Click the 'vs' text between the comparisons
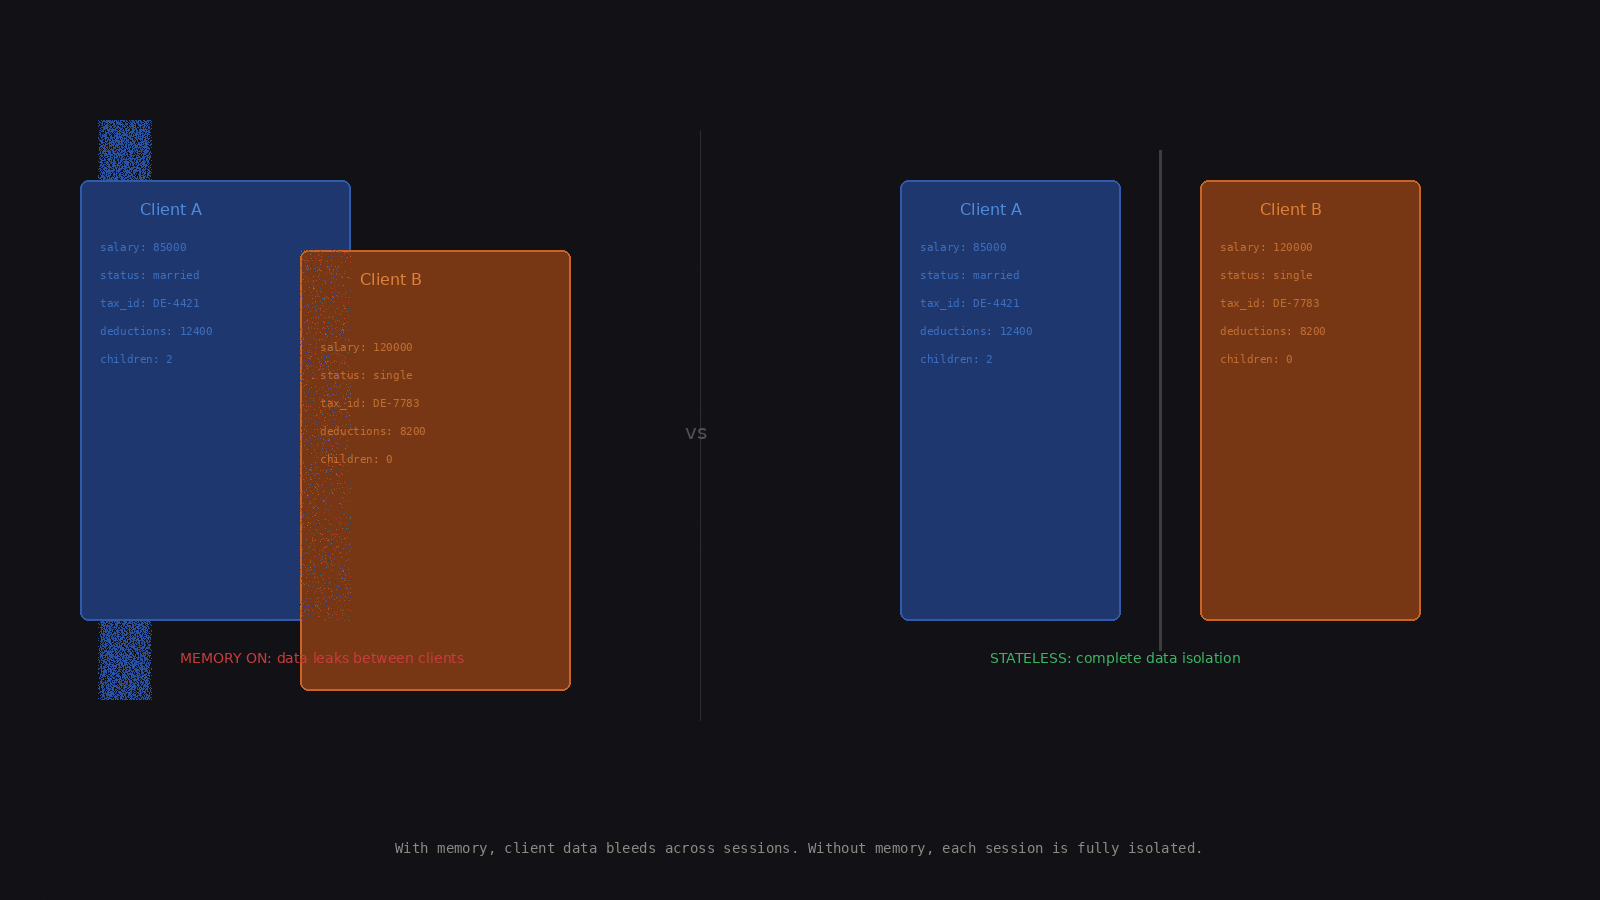Image resolution: width=1600 pixels, height=900 pixels. (x=696, y=434)
